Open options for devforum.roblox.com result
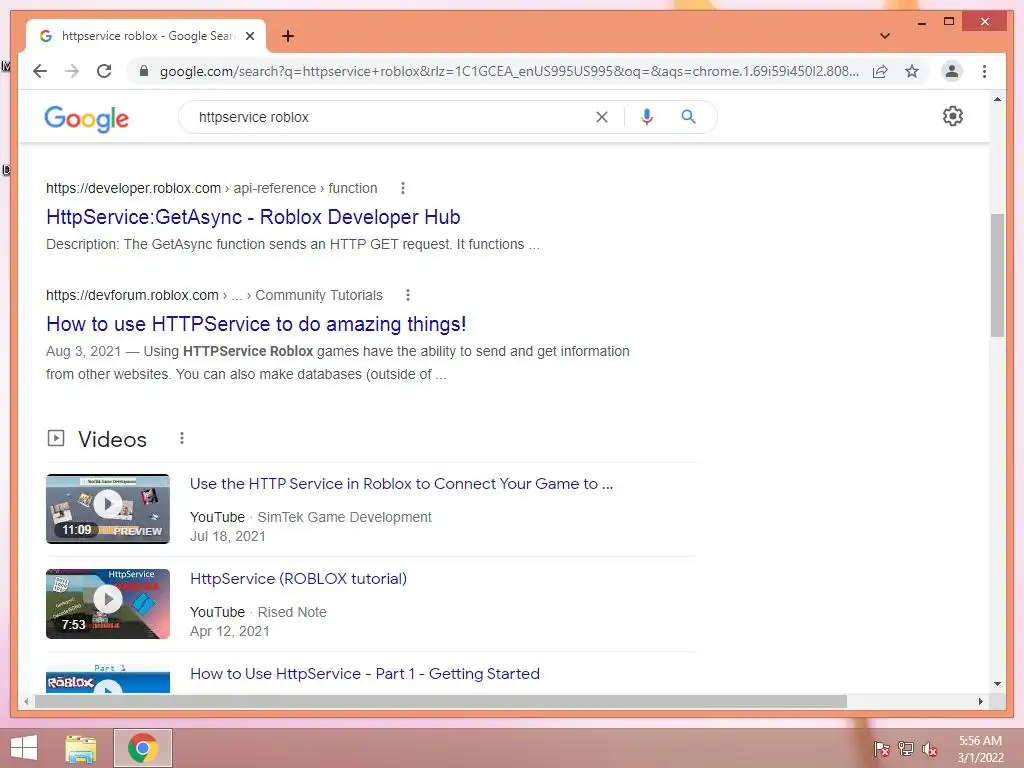 (408, 295)
